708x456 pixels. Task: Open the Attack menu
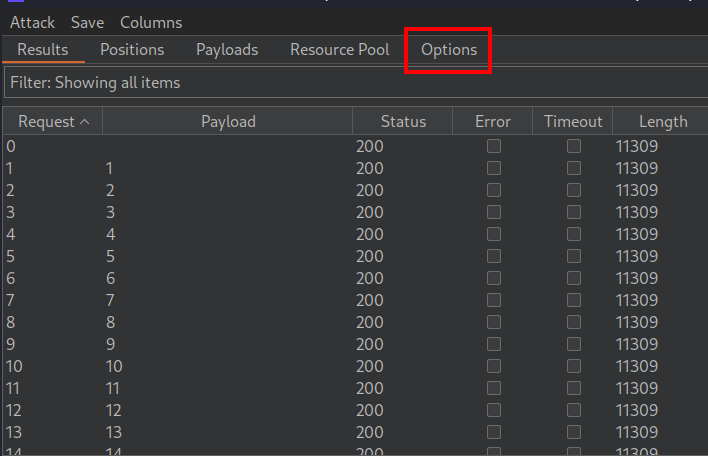click(32, 22)
